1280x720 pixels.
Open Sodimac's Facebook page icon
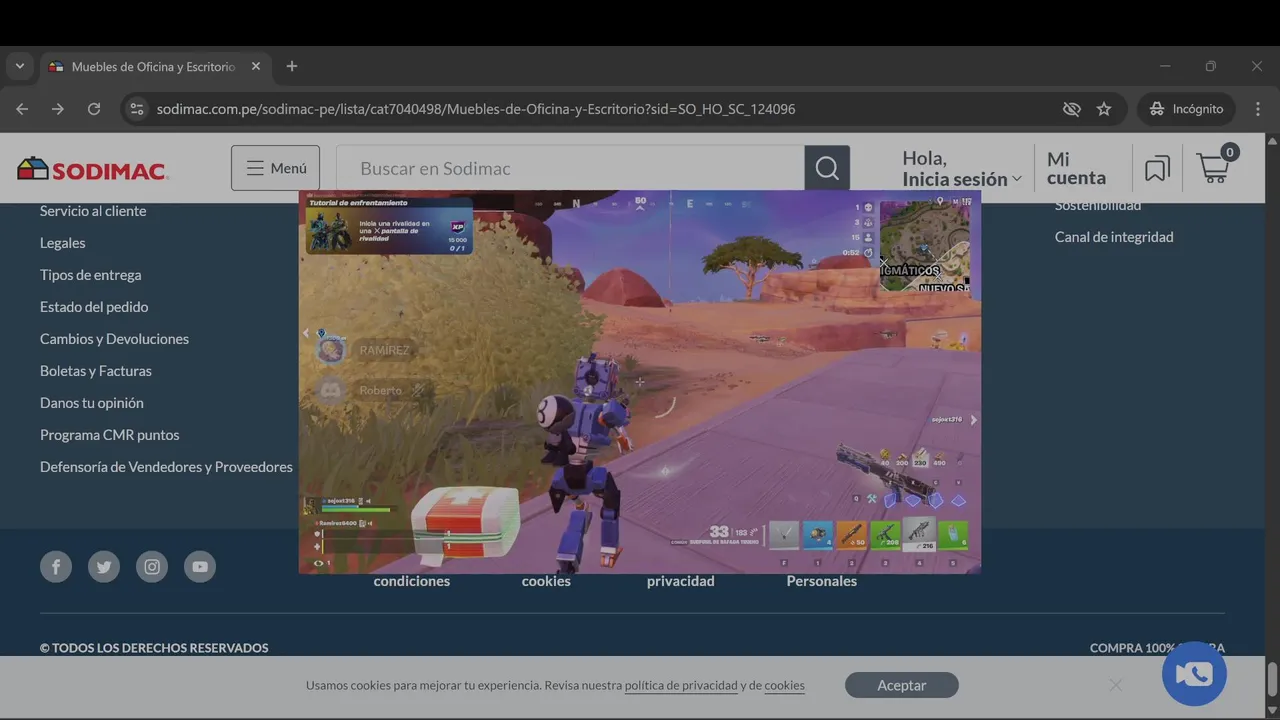(x=56, y=567)
